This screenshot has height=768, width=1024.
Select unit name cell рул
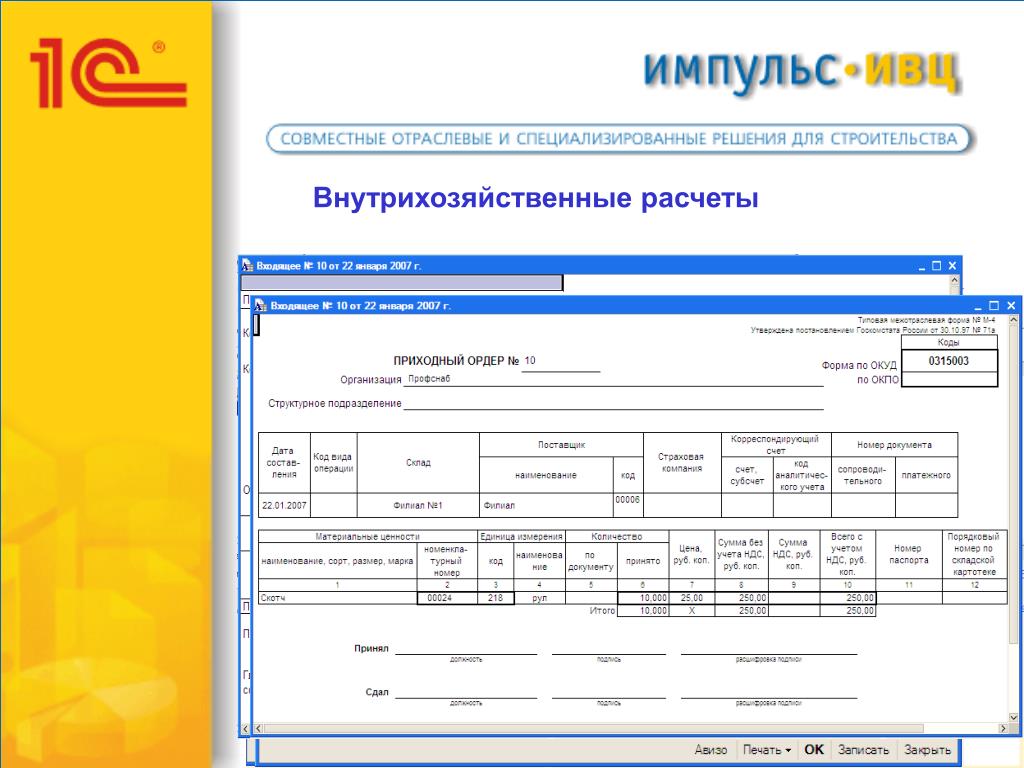pyautogui.click(x=539, y=598)
